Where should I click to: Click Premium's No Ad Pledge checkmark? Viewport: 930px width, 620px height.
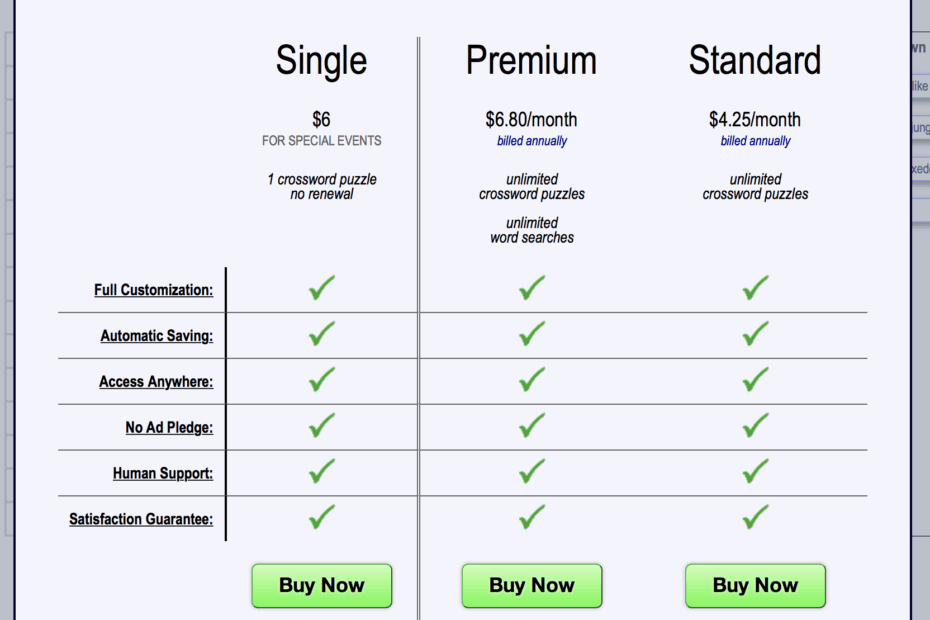(532, 426)
